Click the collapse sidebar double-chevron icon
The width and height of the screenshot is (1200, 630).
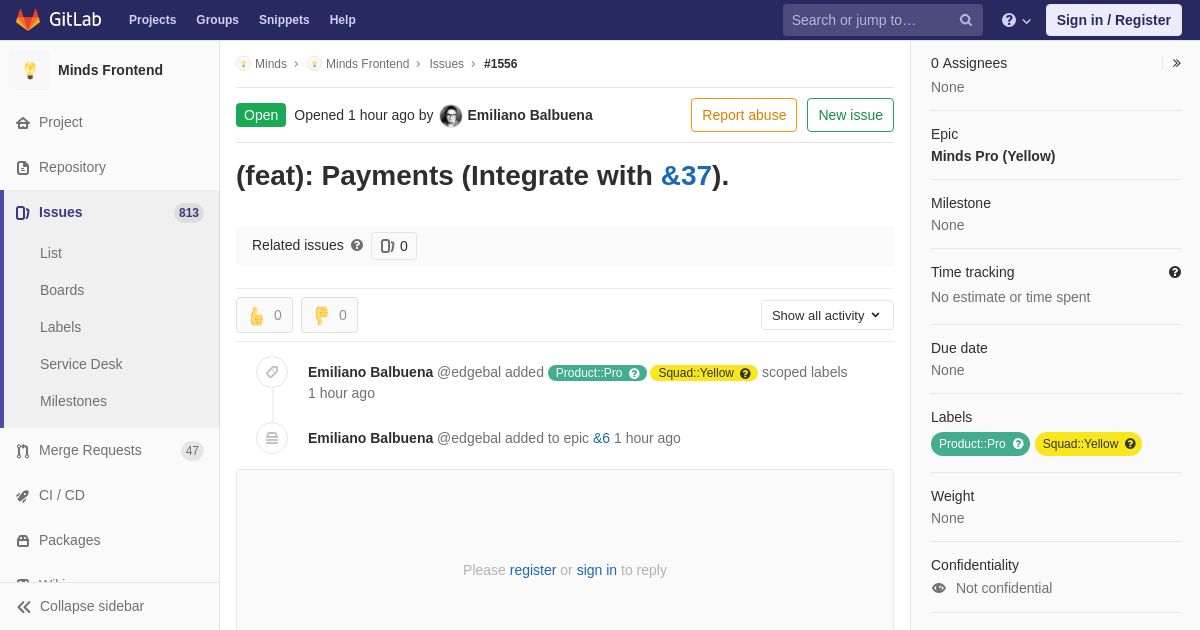click(24, 607)
